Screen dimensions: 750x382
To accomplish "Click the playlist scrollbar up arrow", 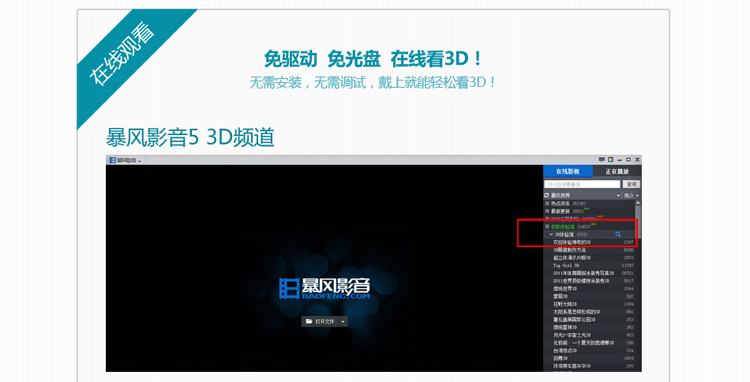I will 638,203.
